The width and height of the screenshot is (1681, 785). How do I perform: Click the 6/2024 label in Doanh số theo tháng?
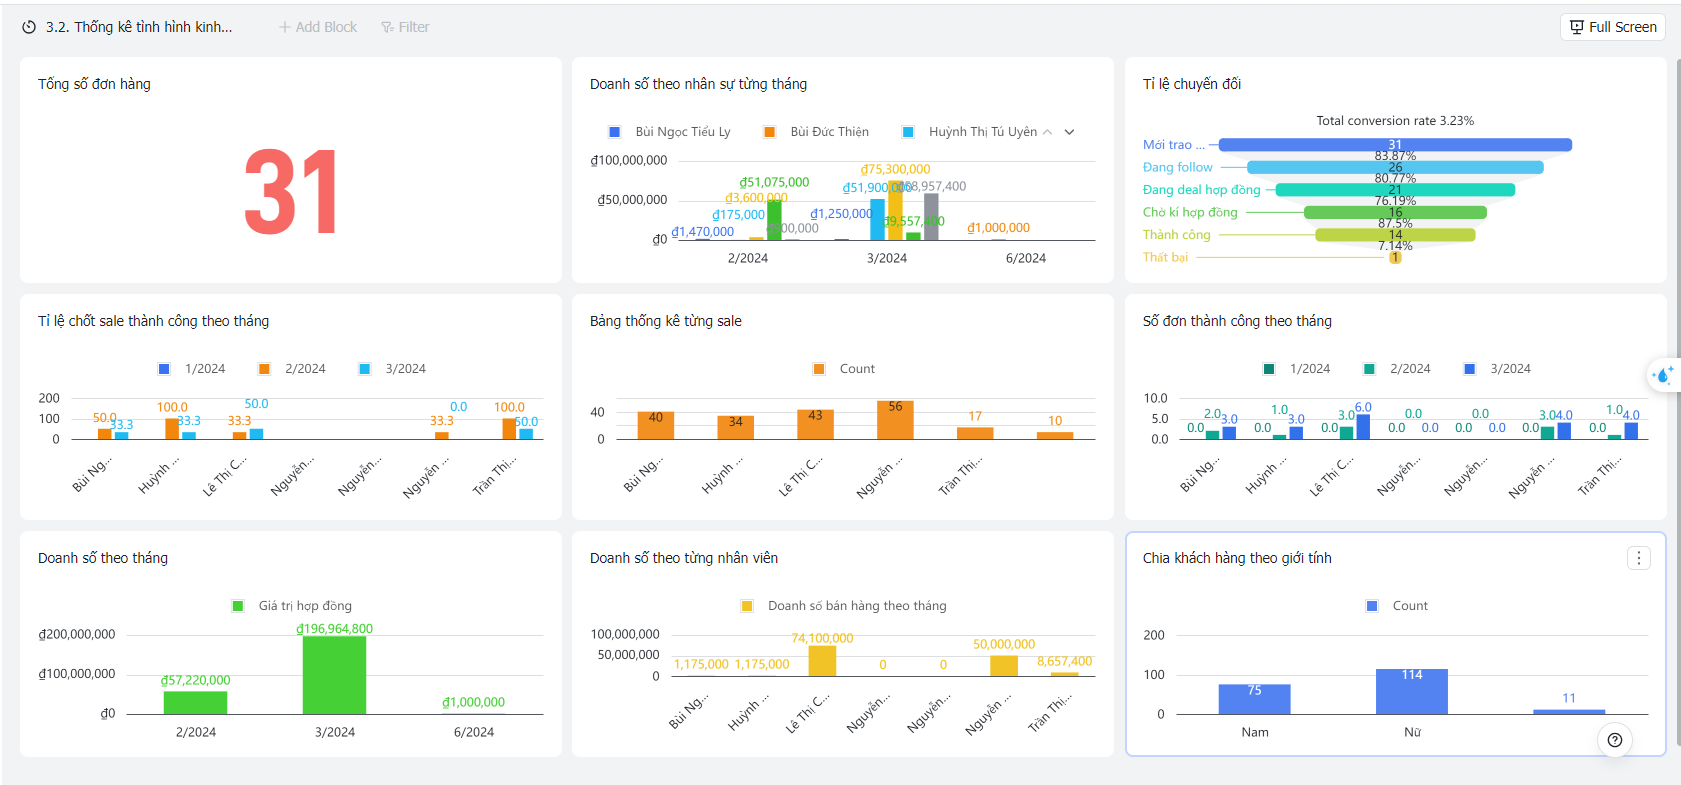(x=474, y=732)
